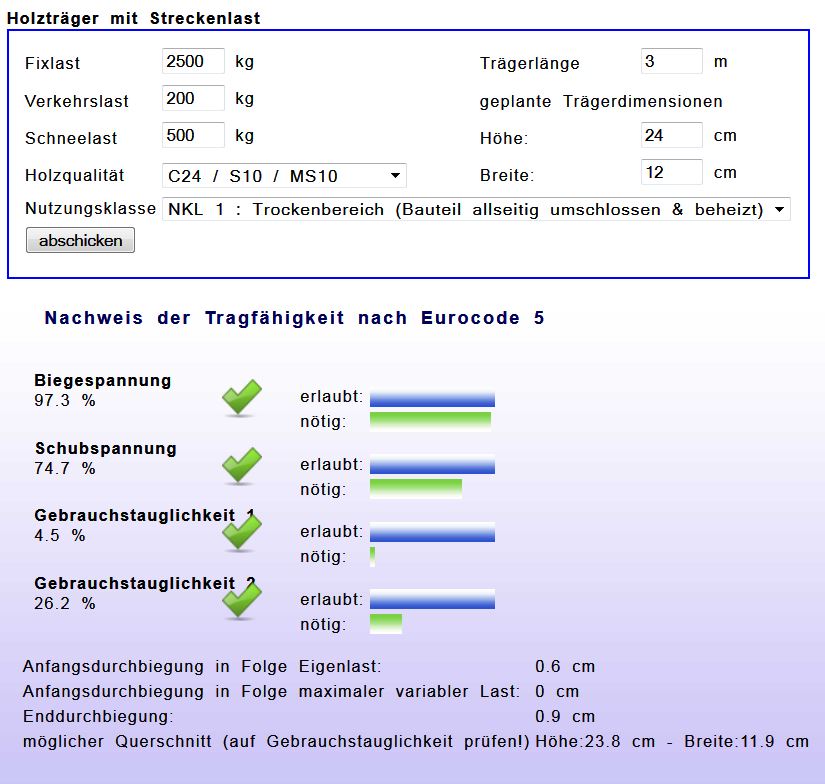
Task: Click into the Breite input field
Action: tap(671, 172)
